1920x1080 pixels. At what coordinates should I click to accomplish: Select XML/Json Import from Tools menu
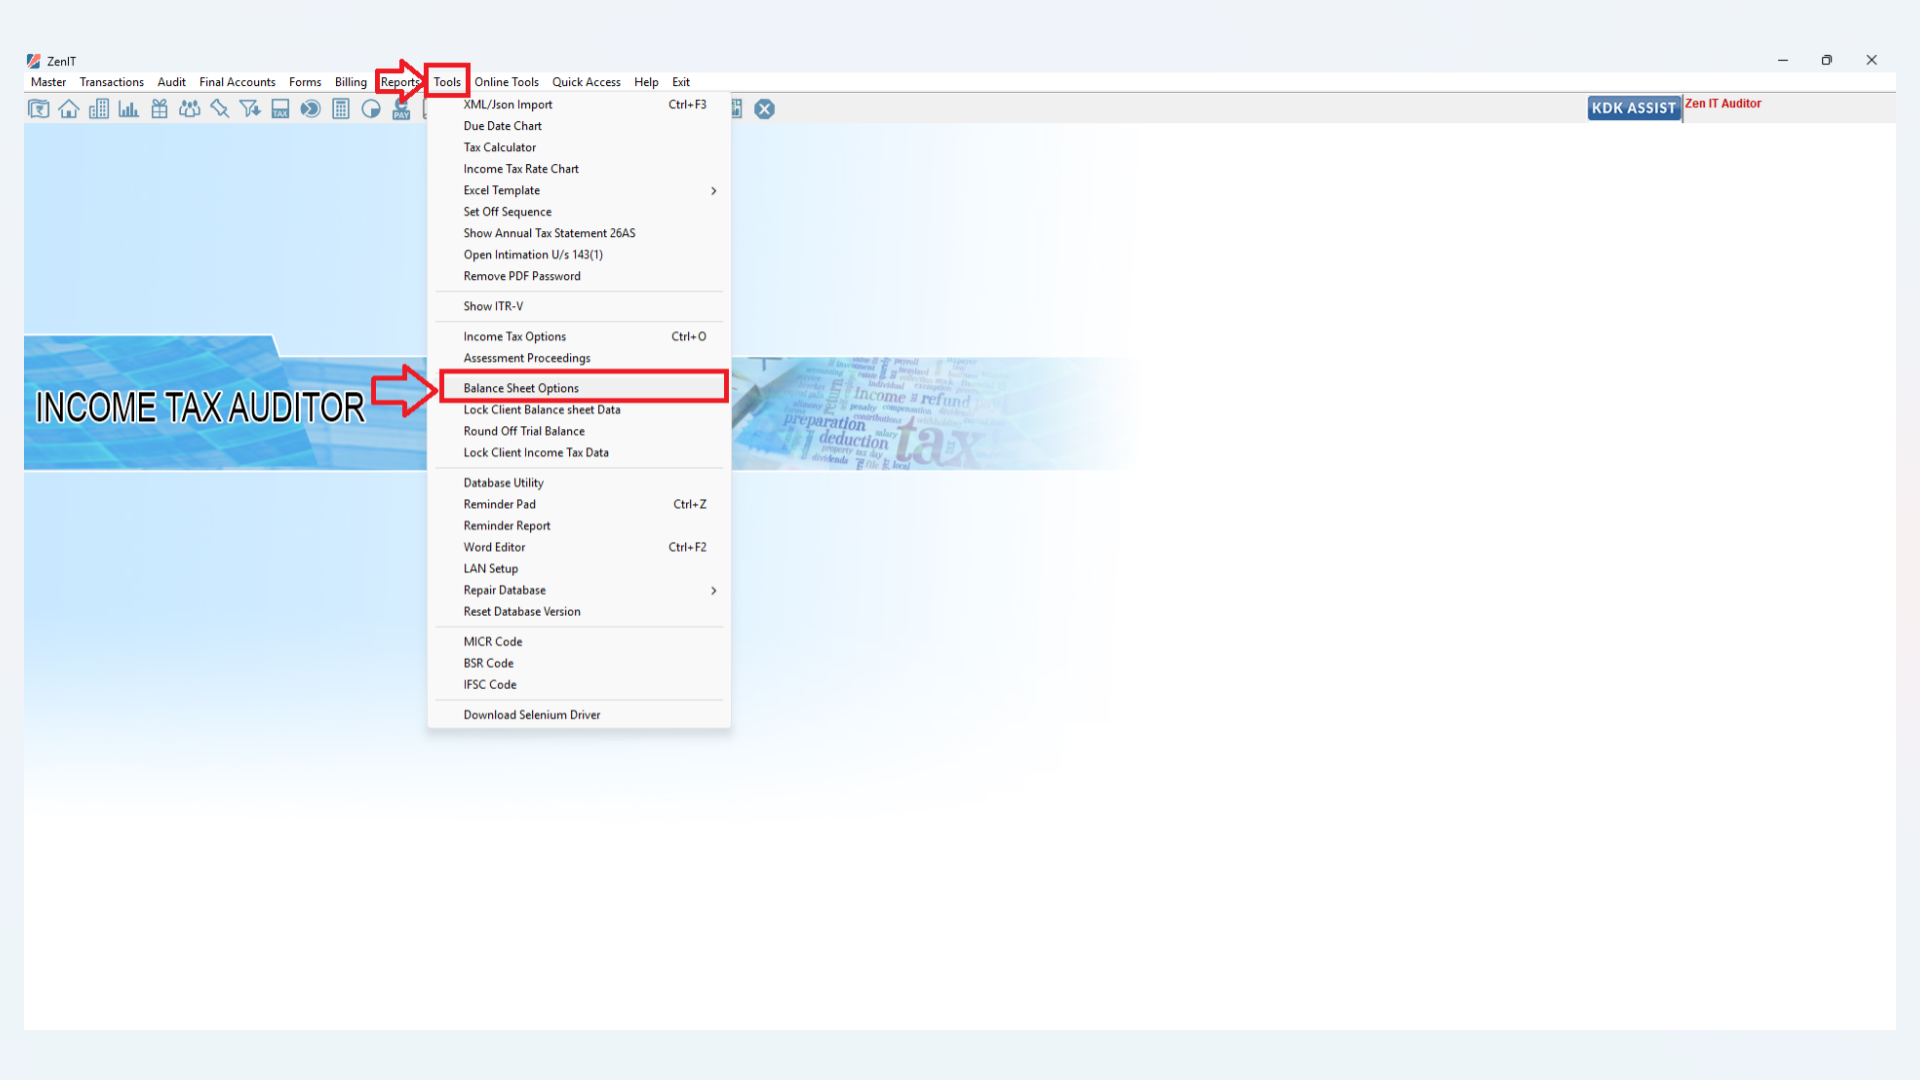[x=579, y=105]
